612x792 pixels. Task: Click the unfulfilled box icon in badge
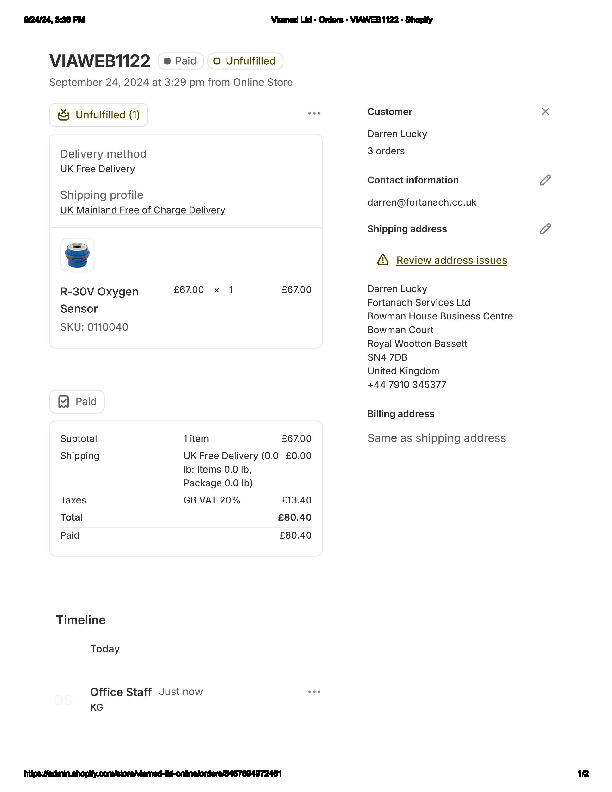coord(64,115)
